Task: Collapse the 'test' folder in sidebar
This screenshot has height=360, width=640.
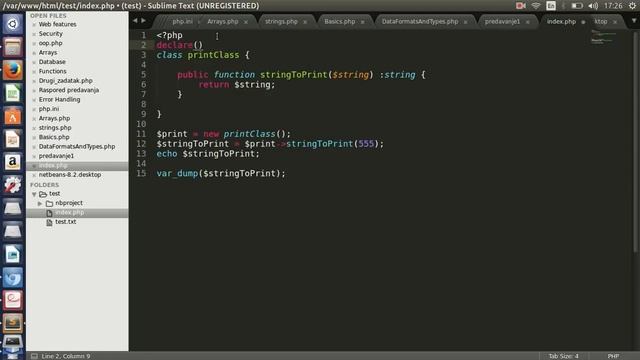Action: [x=34, y=194]
